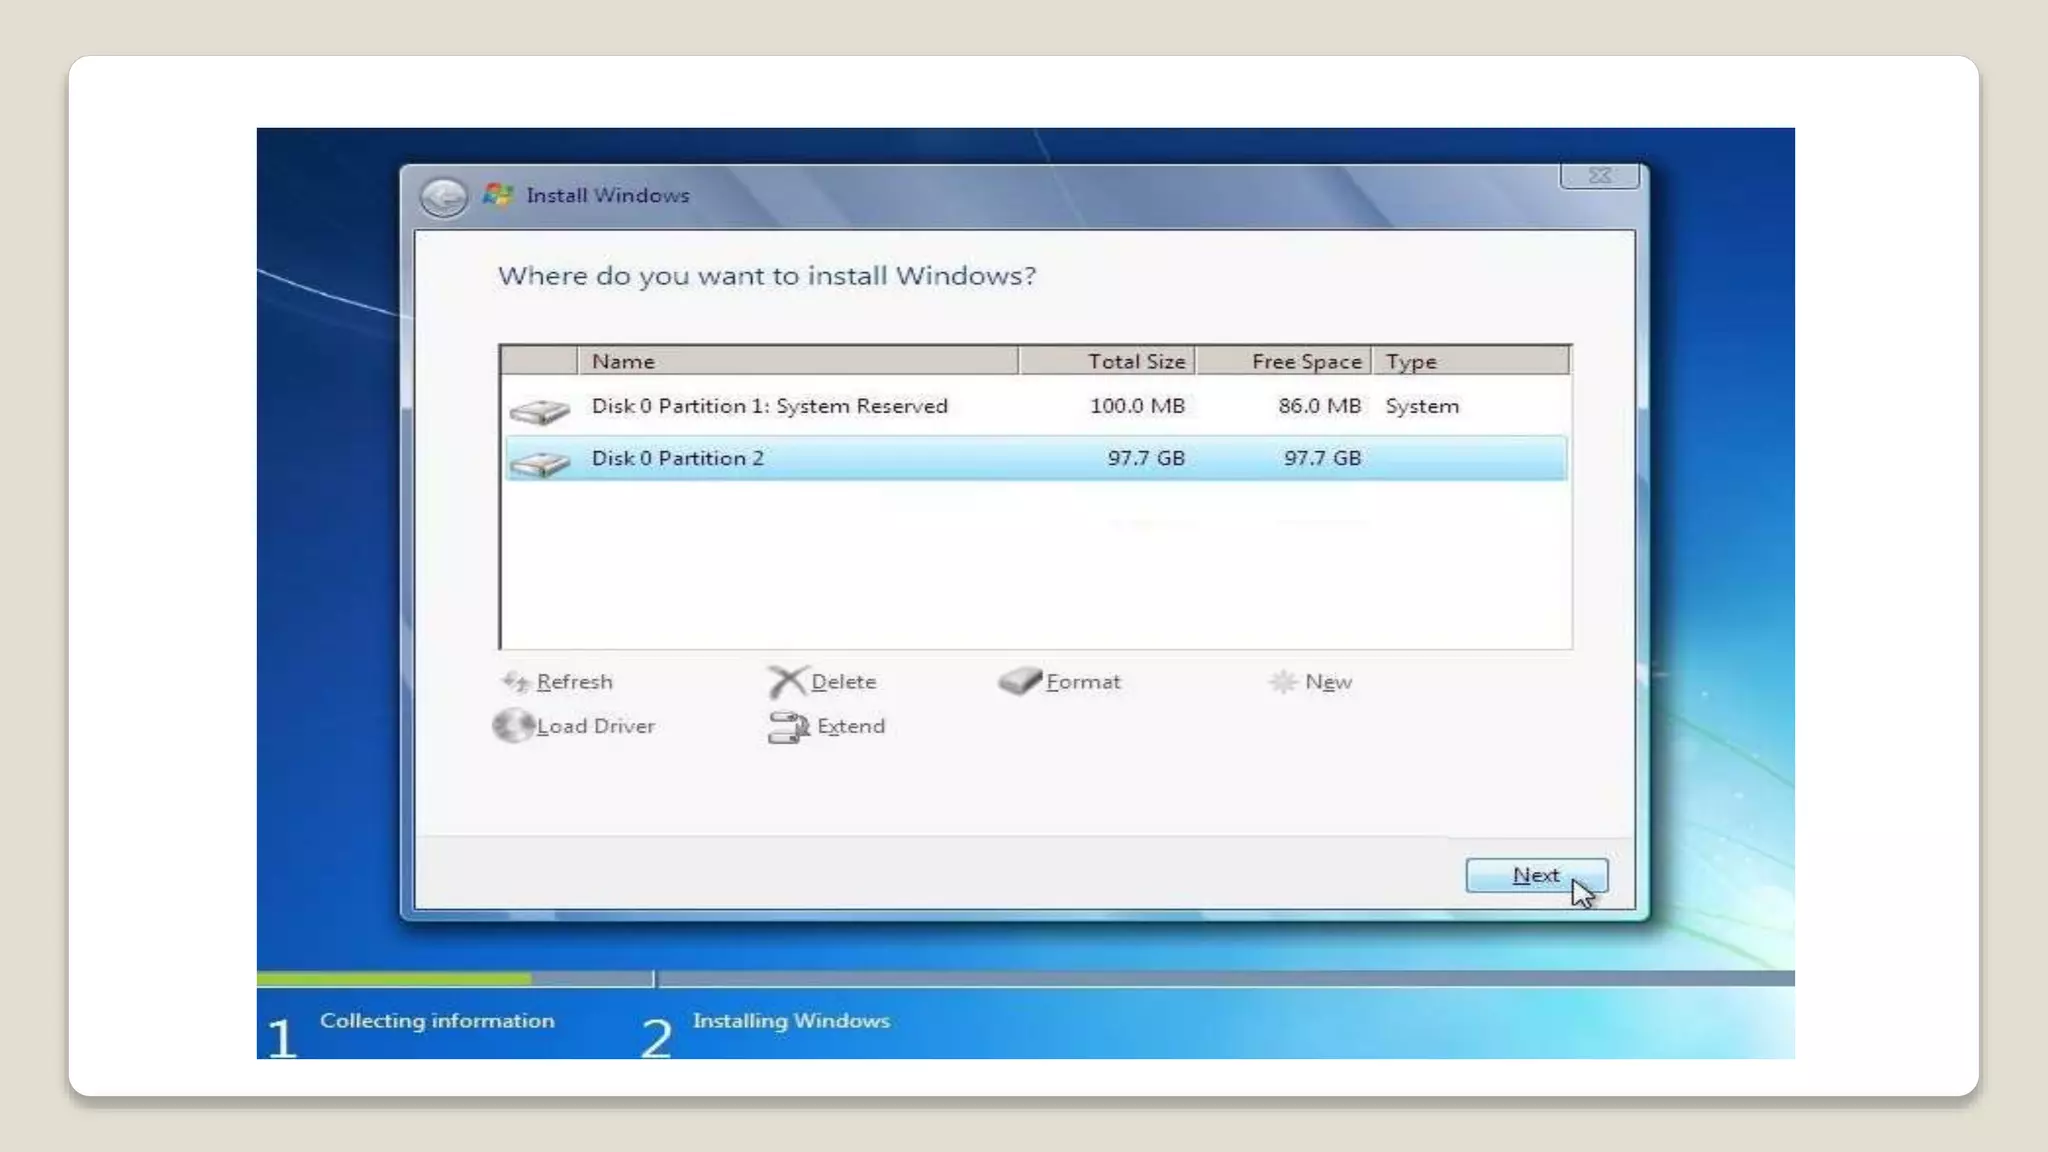
Task: Close the Install Windows dialog
Action: [x=1599, y=176]
